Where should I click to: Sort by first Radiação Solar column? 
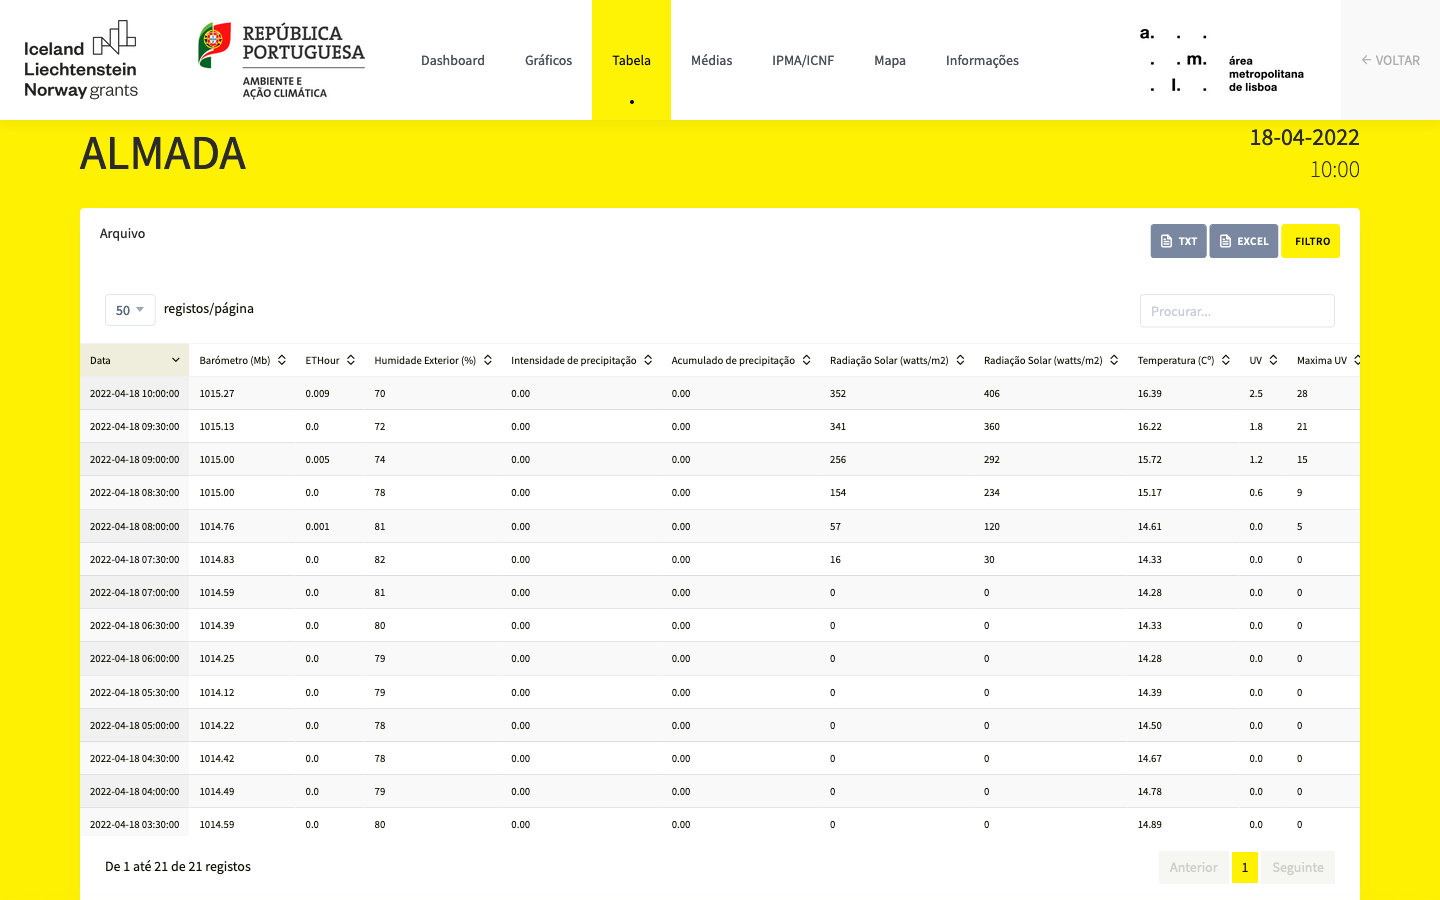click(x=897, y=360)
